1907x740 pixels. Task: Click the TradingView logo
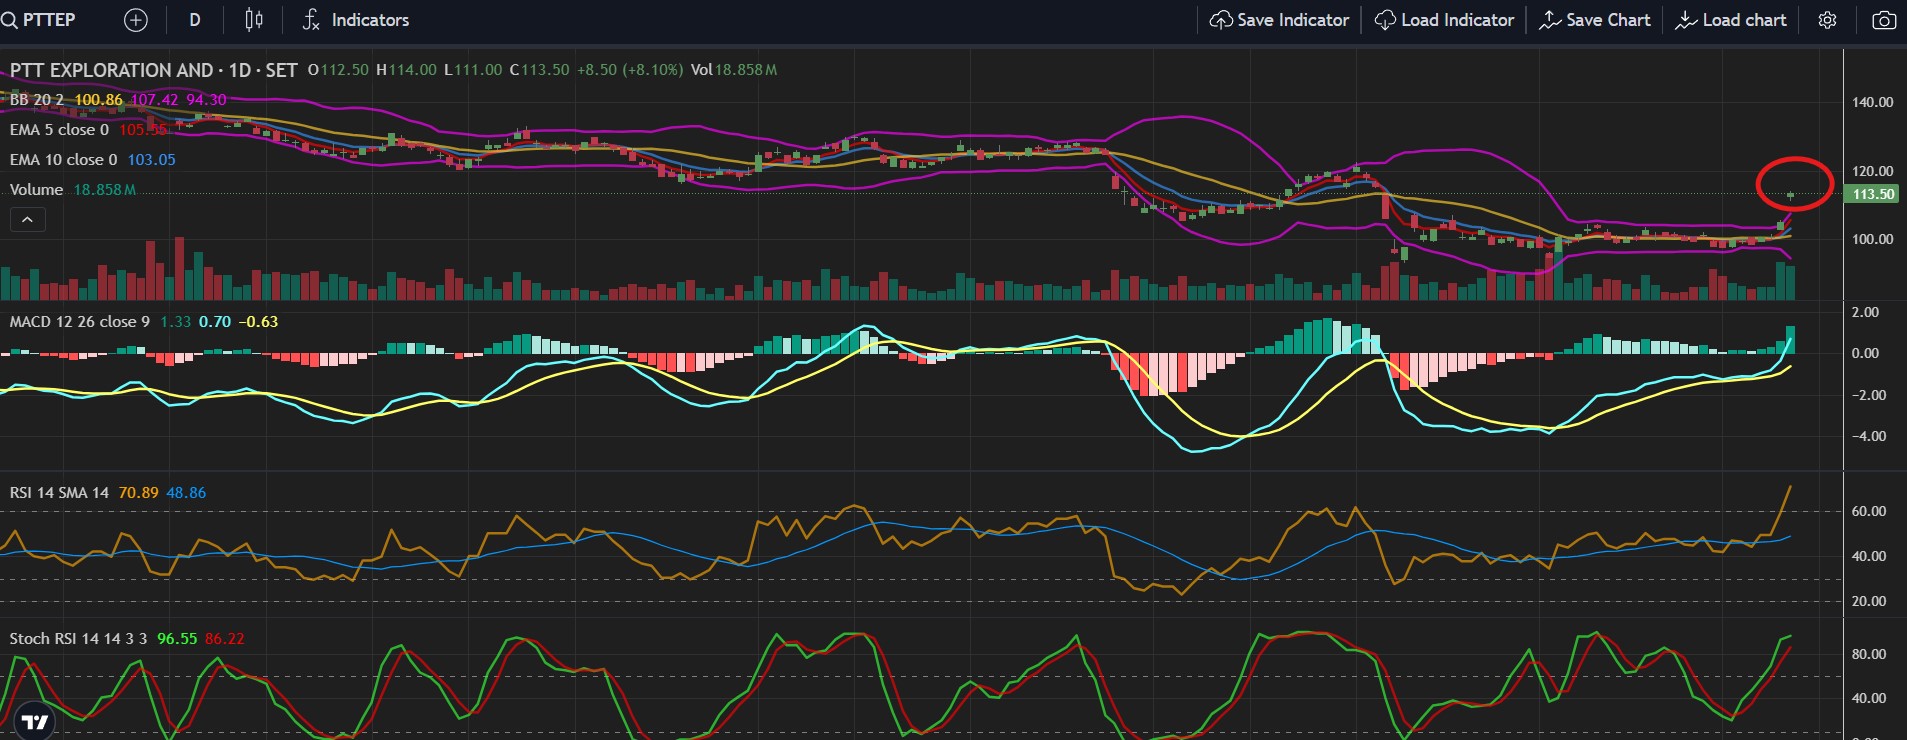point(35,722)
